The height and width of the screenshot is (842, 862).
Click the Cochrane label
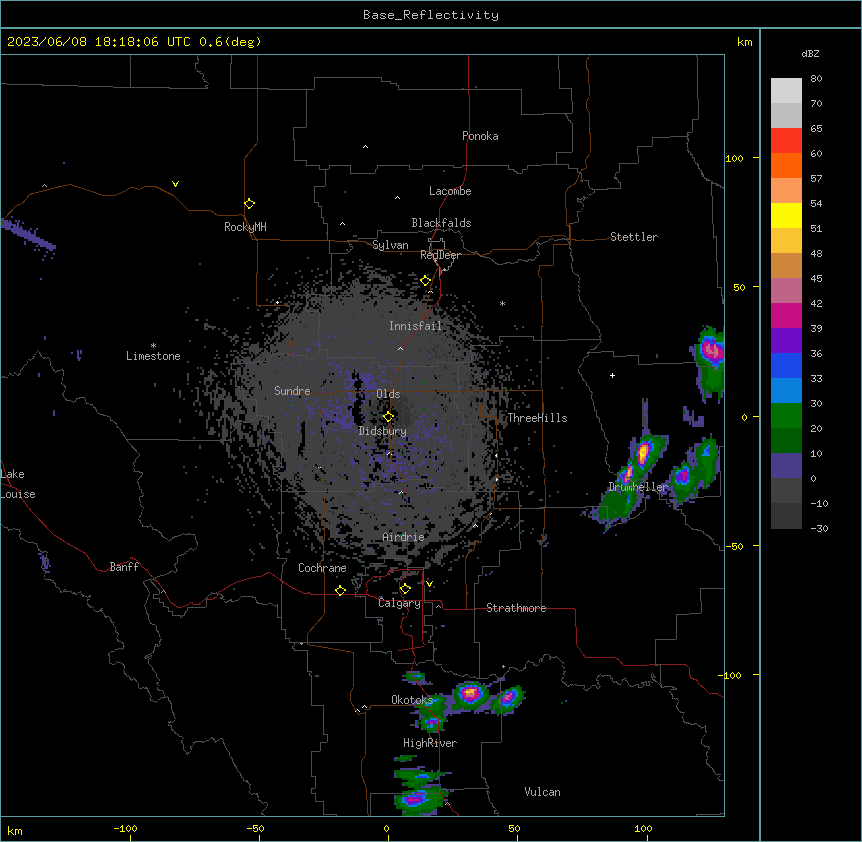click(x=322, y=568)
